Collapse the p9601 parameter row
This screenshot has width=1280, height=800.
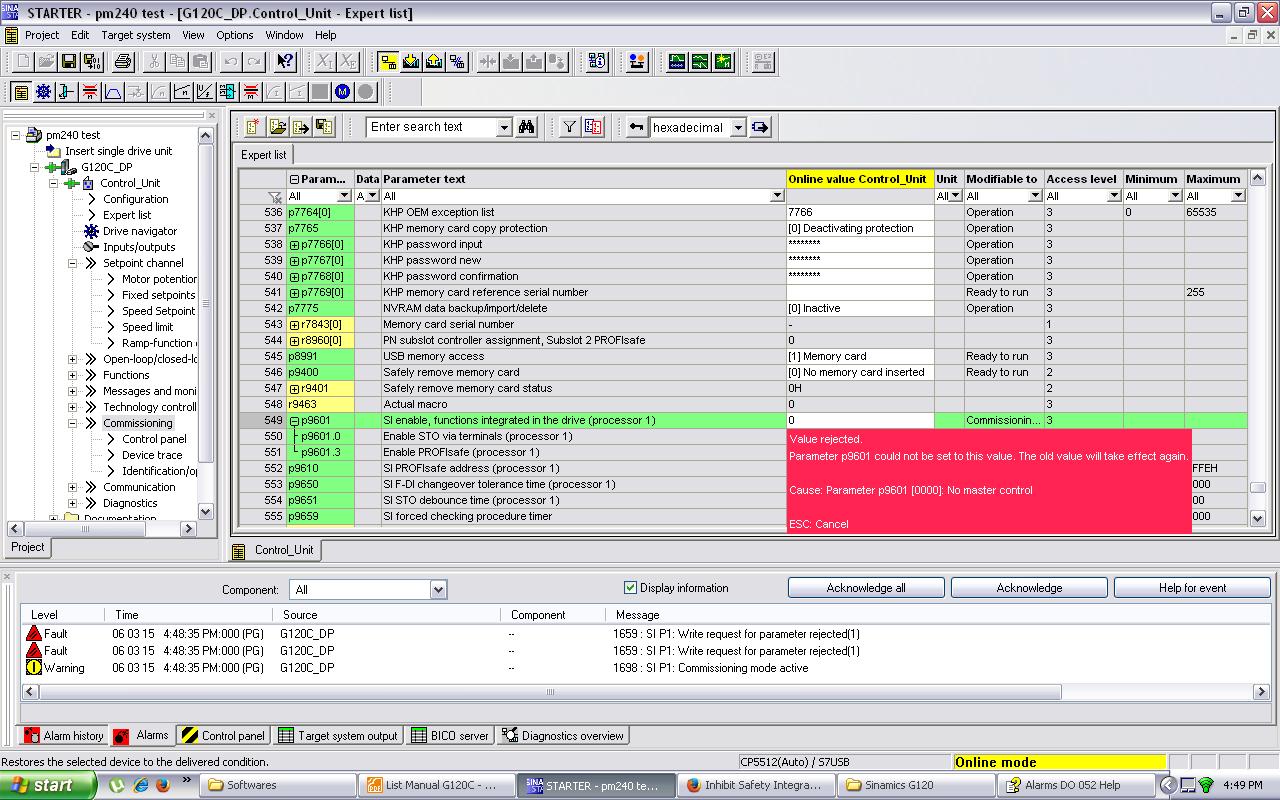[x=294, y=421]
